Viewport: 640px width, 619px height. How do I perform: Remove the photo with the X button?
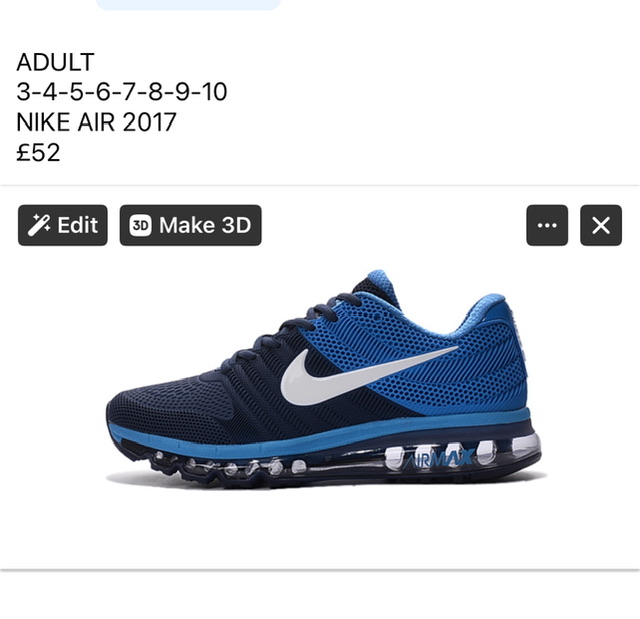coord(601,225)
